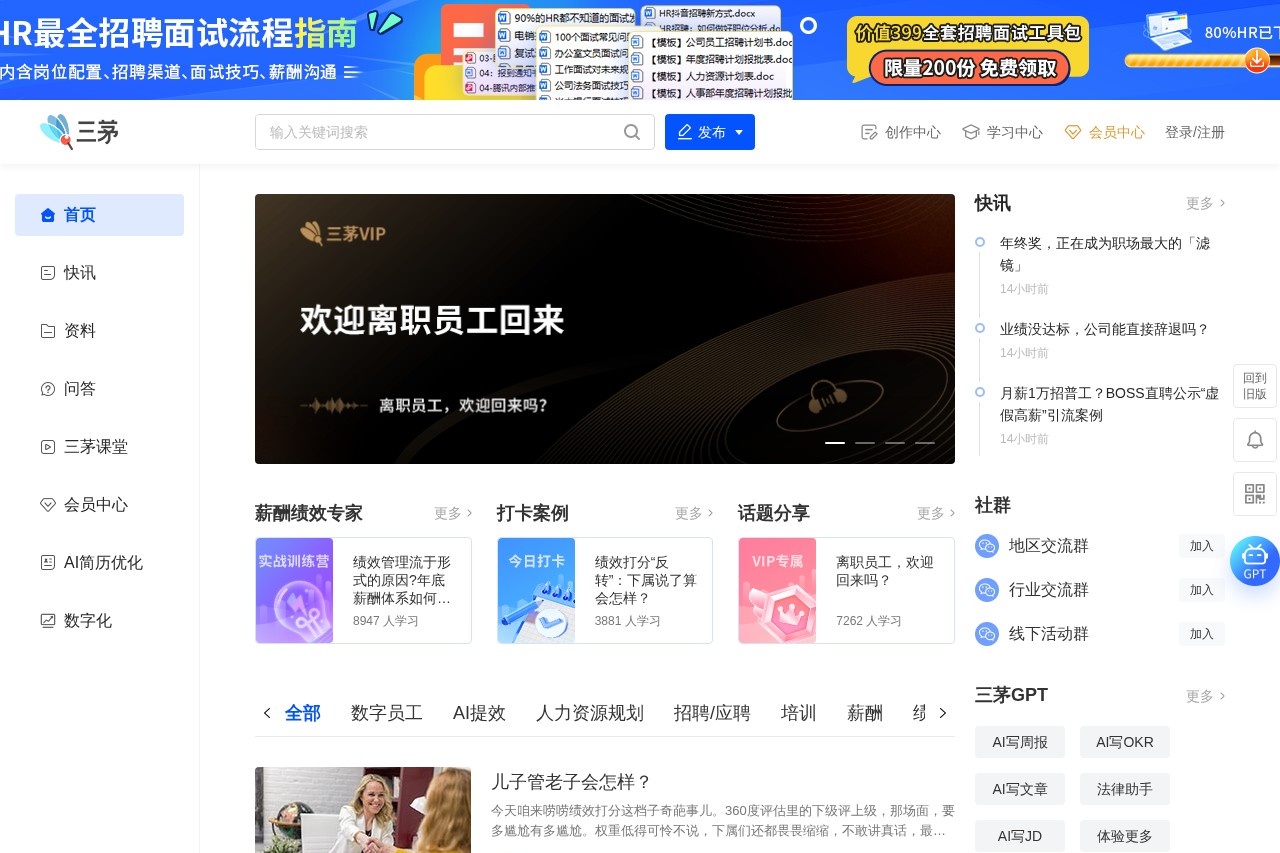Select the AI提效 category tab
Viewport: 1280px width, 853px height.
click(x=479, y=713)
